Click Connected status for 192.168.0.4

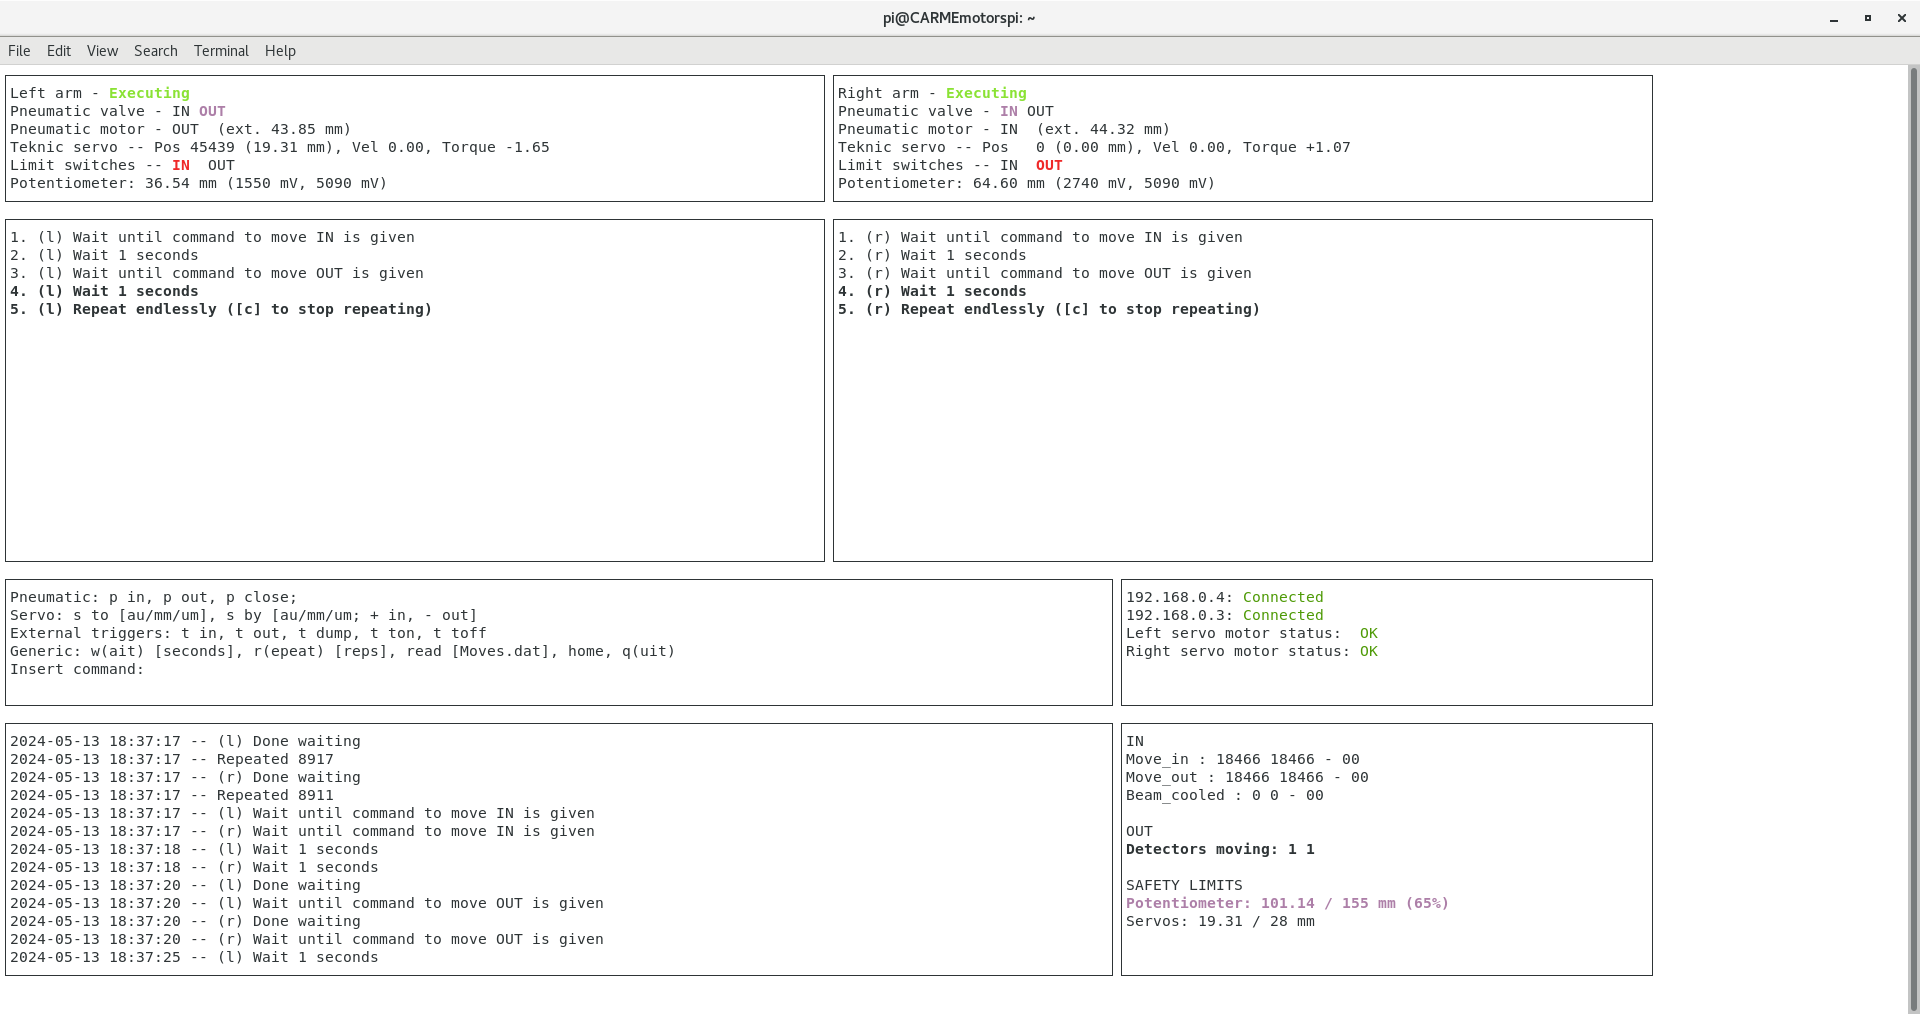click(1282, 597)
